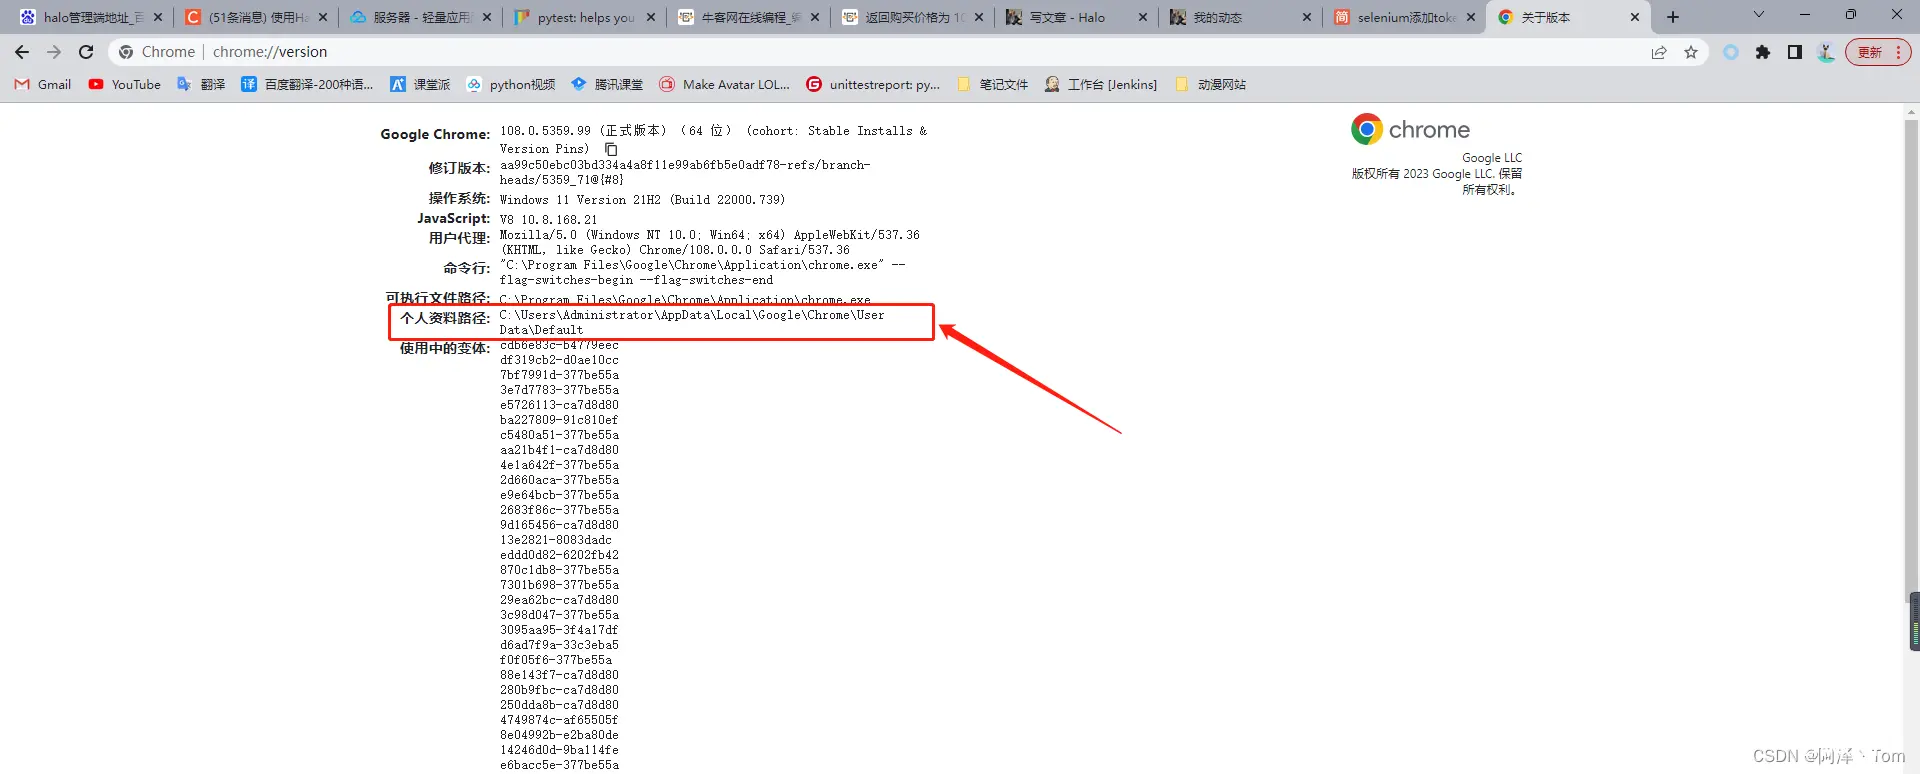Open the python视频 bookmark
Image resolution: width=1920 pixels, height=774 pixels.
click(x=510, y=85)
